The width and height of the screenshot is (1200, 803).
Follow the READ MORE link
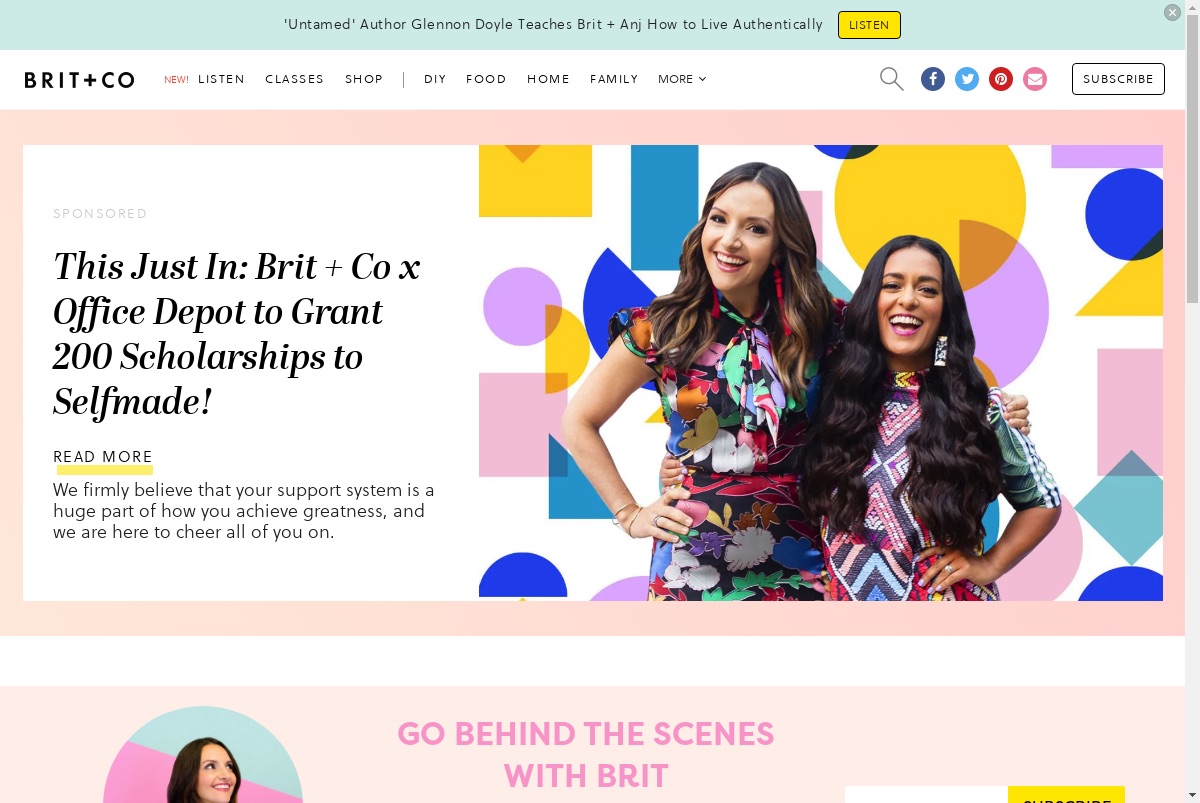103,457
